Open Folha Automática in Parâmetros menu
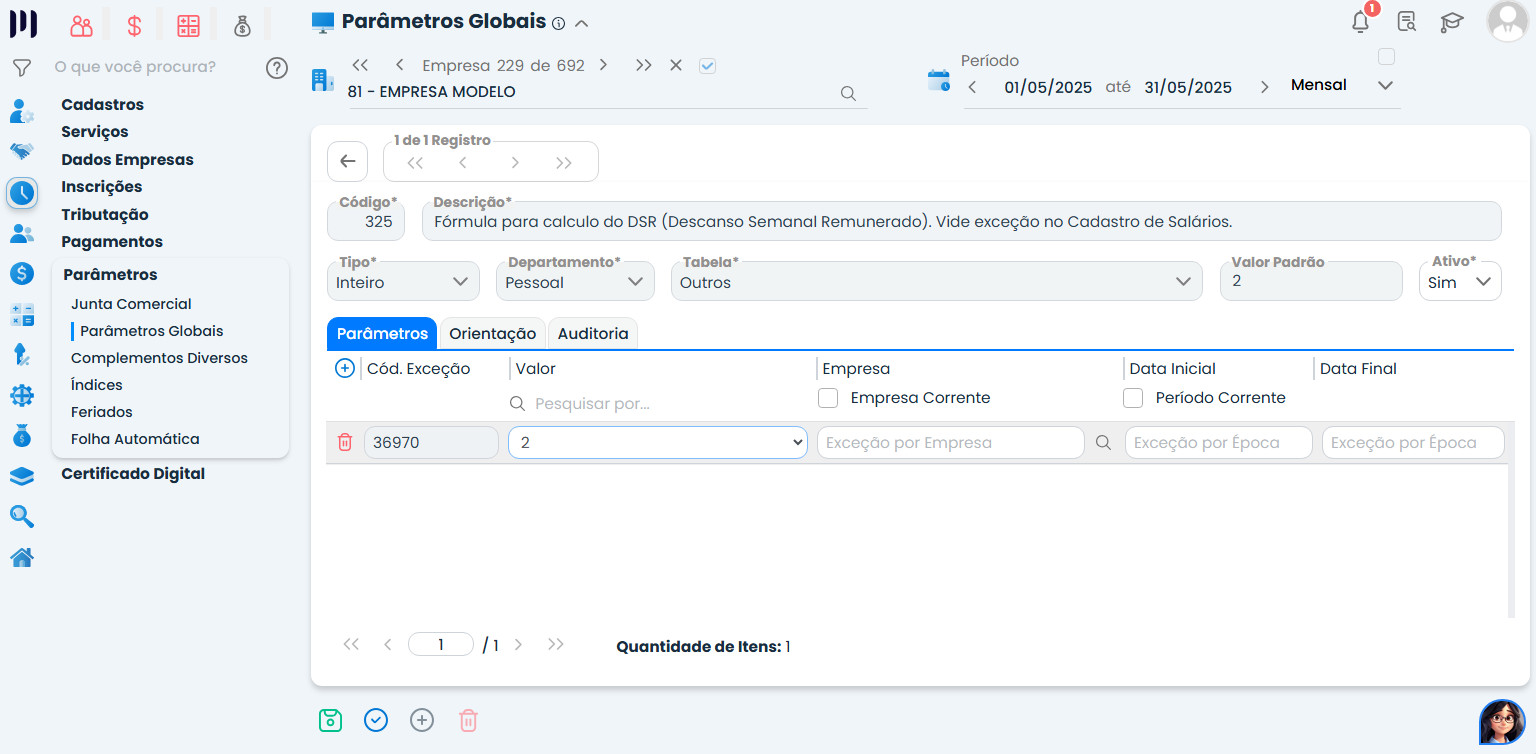This screenshot has height=754, width=1536. (135, 439)
